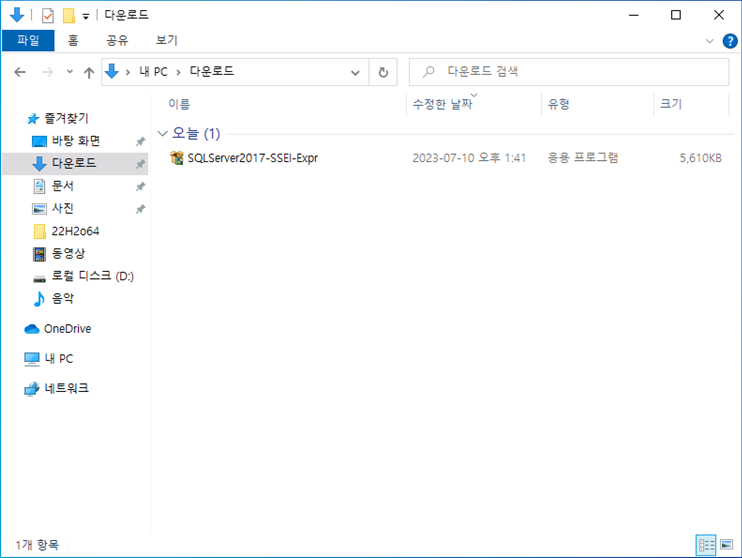Click the pin icon next to 문서
Screen dimensions: 742x558
tap(140, 187)
